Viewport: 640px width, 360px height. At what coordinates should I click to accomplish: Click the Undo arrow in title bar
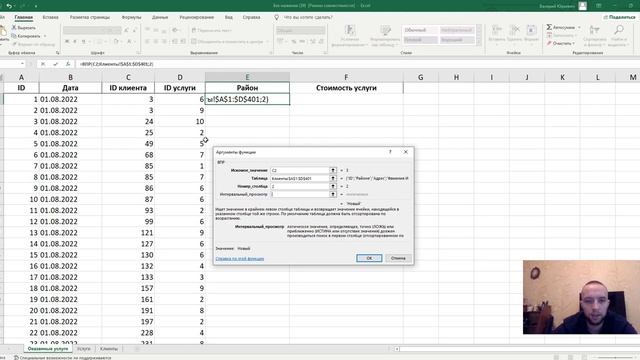(9, 6)
